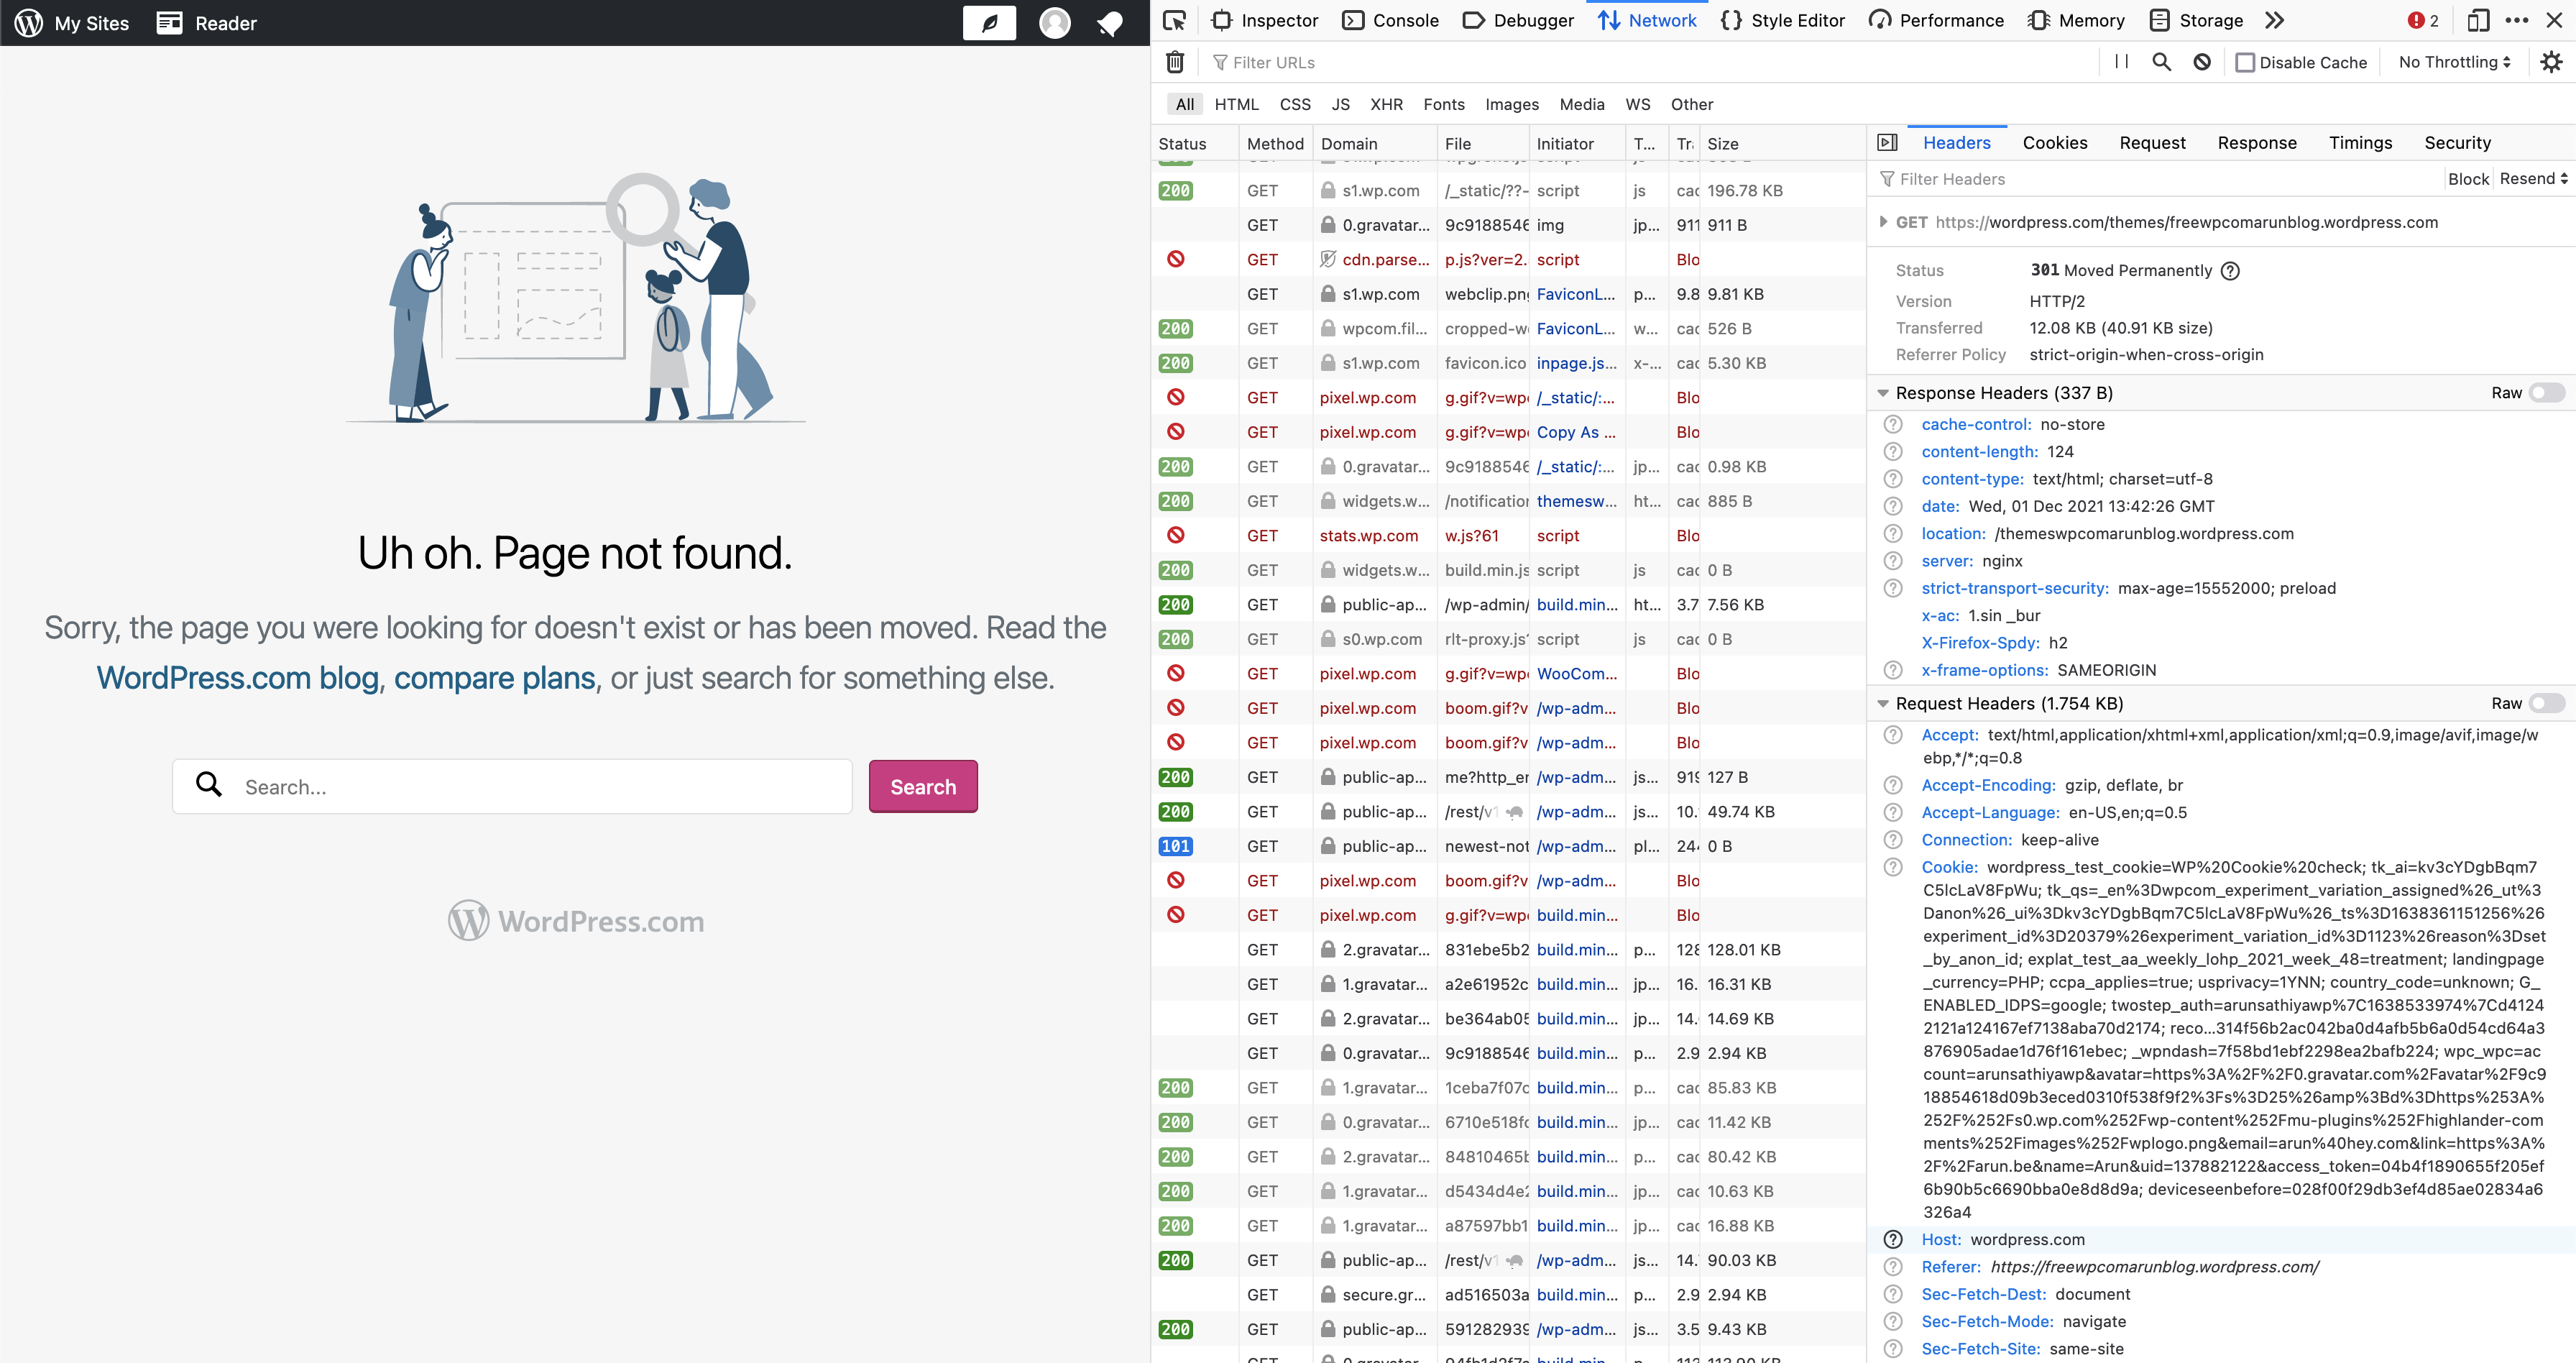Image resolution: width=2576 pixels, height=1363 pixels.
Task: Collapse the Request Headers section
Action: click(x=1883, y=703)
